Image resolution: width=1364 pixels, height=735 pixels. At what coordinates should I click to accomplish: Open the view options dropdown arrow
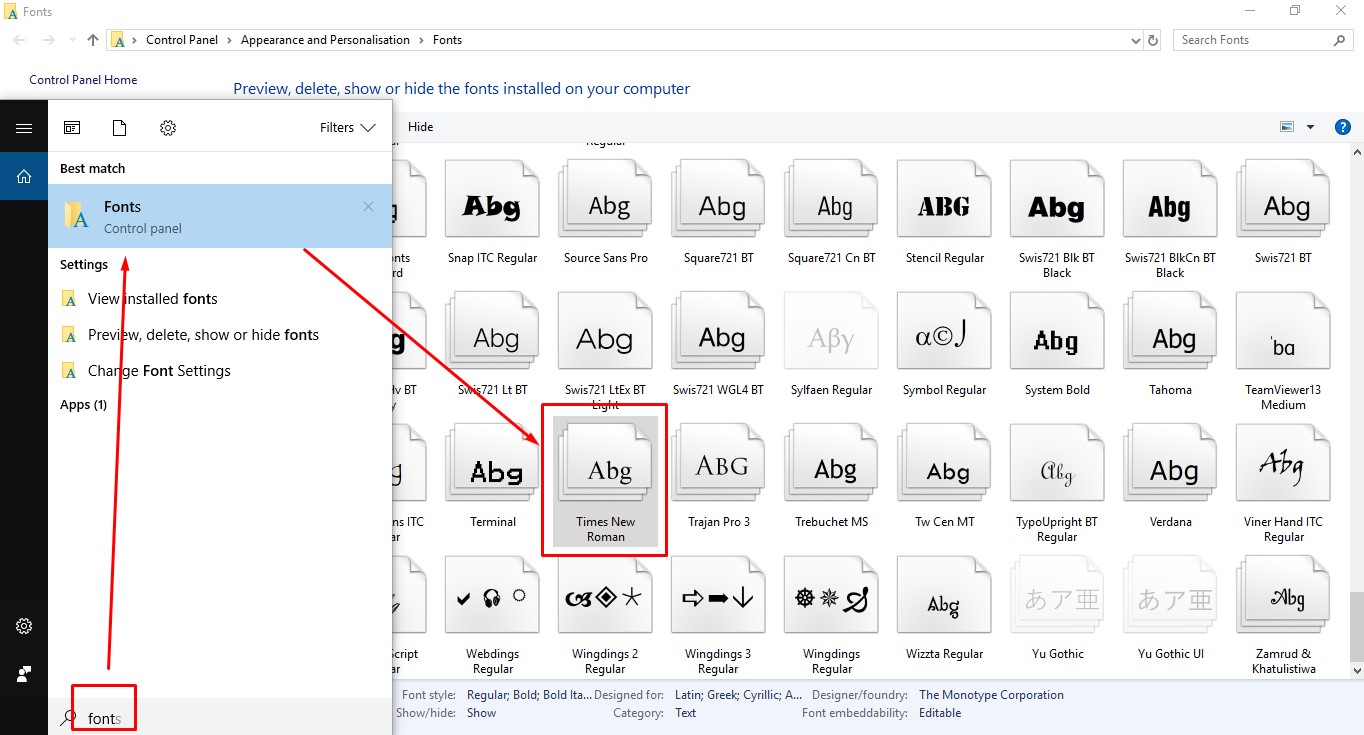click(x=1310, y=127)
